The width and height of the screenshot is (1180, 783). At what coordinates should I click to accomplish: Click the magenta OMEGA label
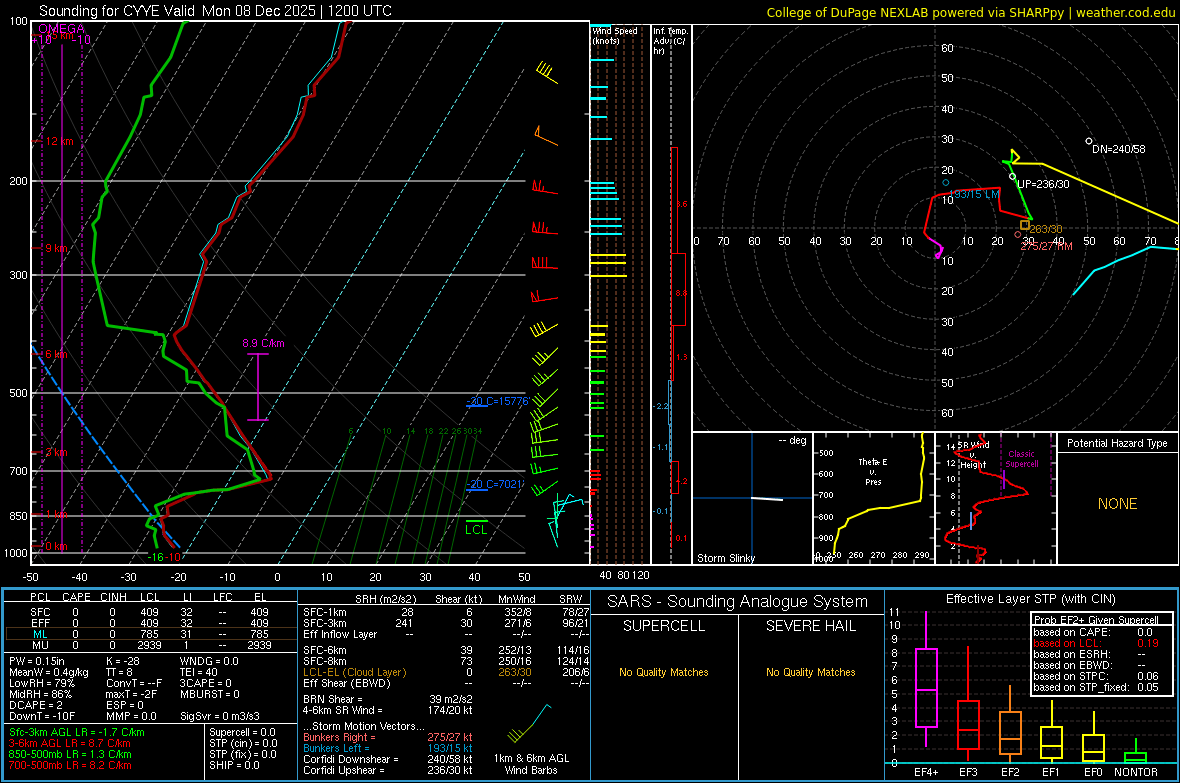pyautogui.click(x=62, y=29)
